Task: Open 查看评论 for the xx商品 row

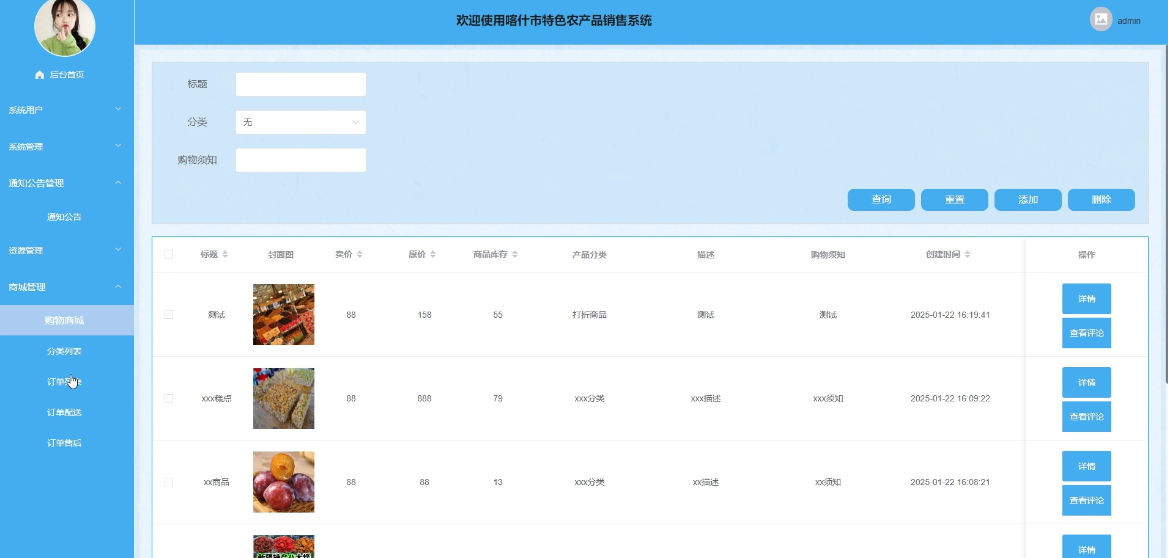Action: [x=1087, y=501]
